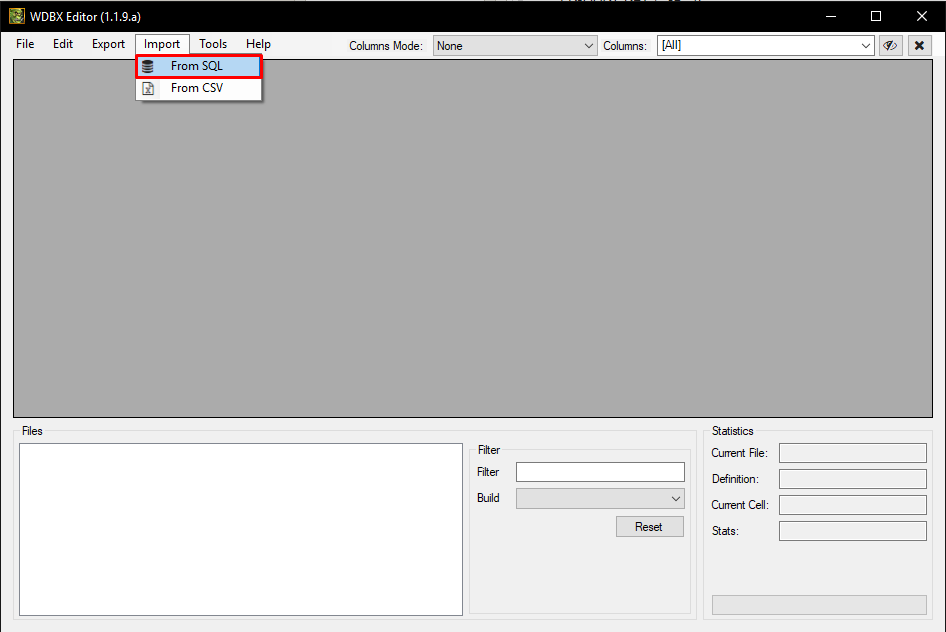Image resolution: width=946 pixels, height=632 pixels.
Task: Click the Definition statistics field
Action: point(852,479)
